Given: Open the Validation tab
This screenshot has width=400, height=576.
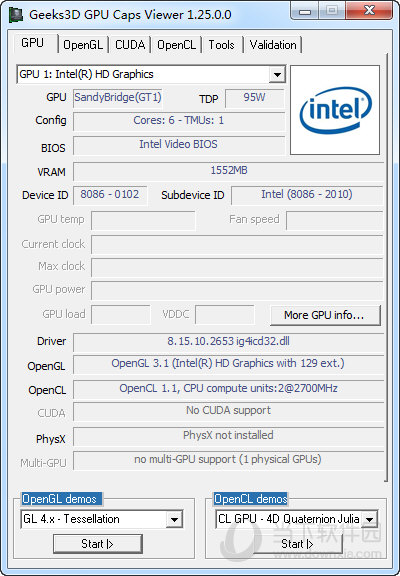Looking at the screenshot, I should coord(273,45).
